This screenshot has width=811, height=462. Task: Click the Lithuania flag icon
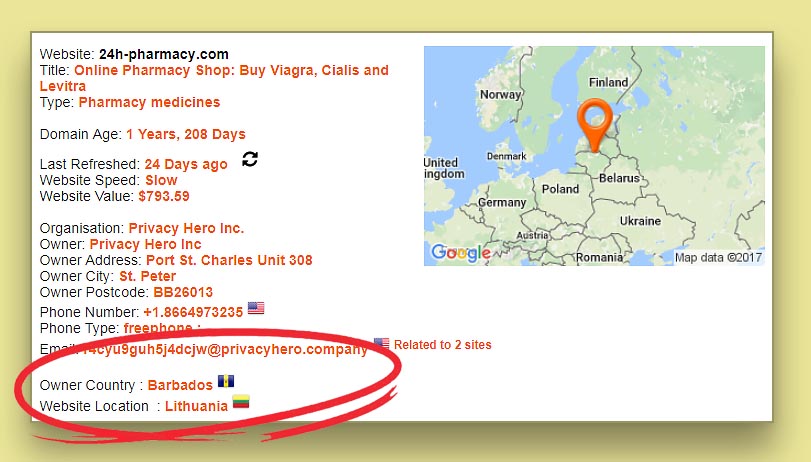click(241, 401)
